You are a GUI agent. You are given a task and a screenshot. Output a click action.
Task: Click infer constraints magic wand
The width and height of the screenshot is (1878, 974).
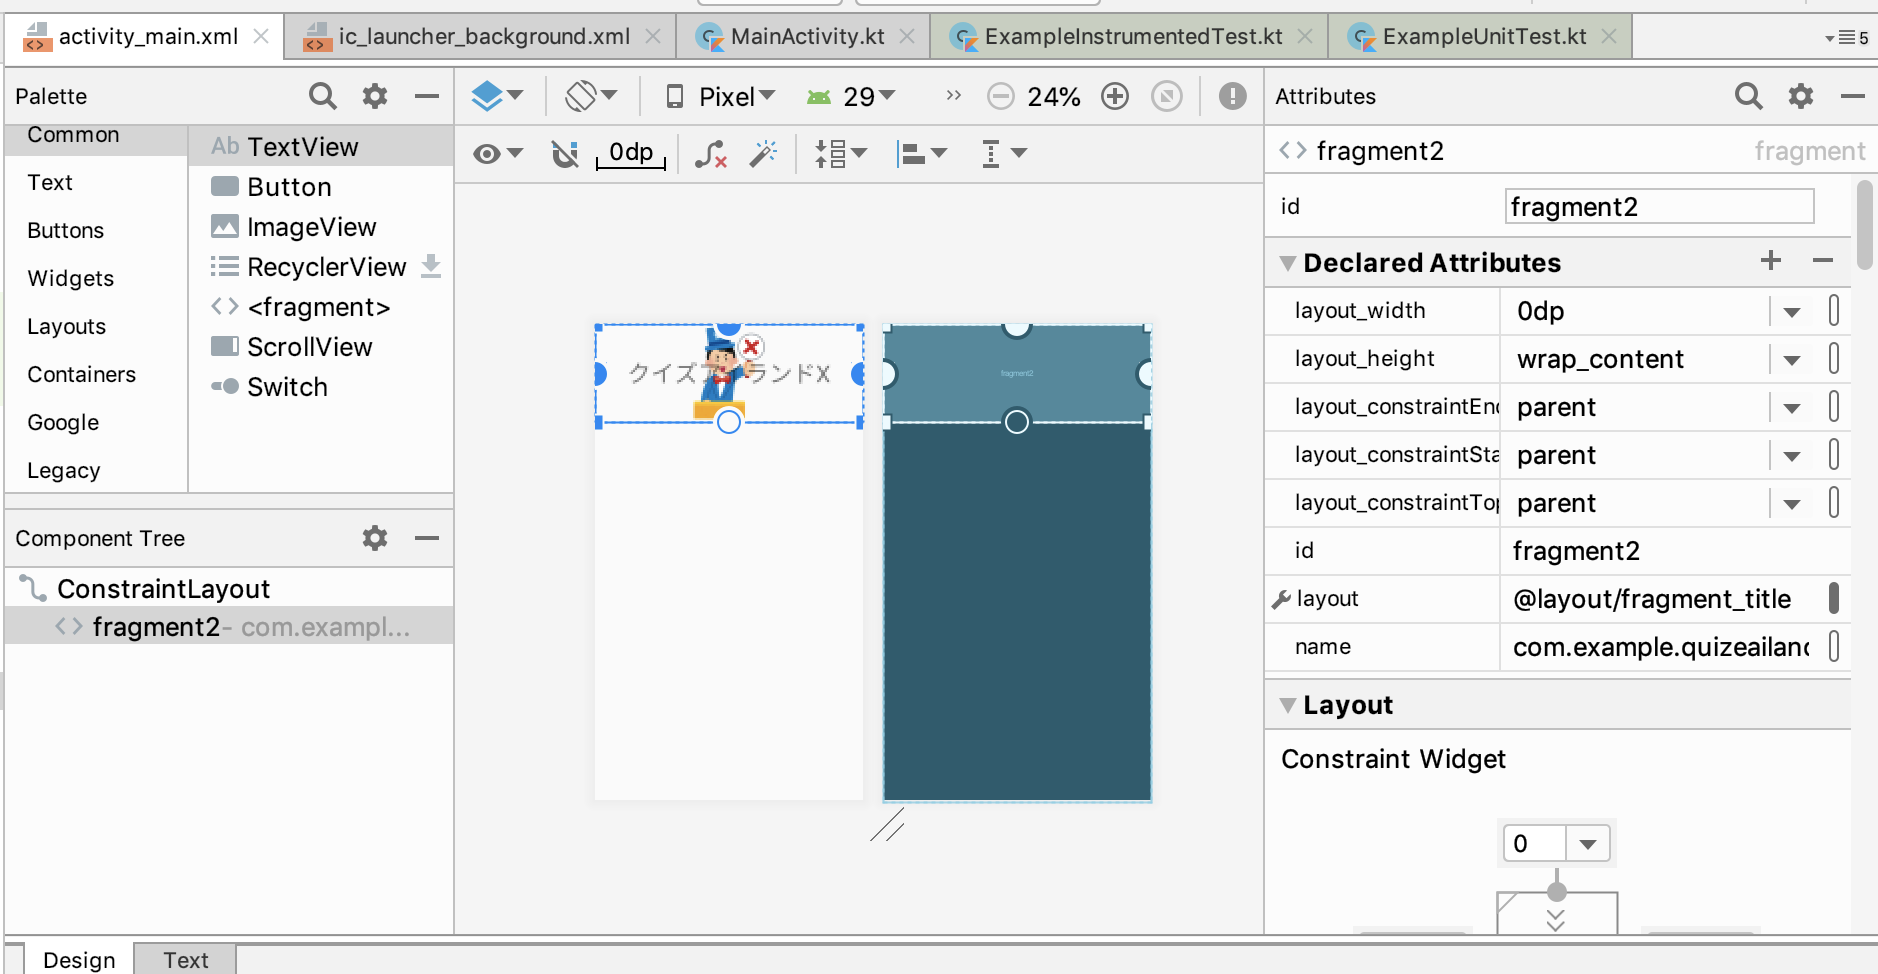click(764, 154)
